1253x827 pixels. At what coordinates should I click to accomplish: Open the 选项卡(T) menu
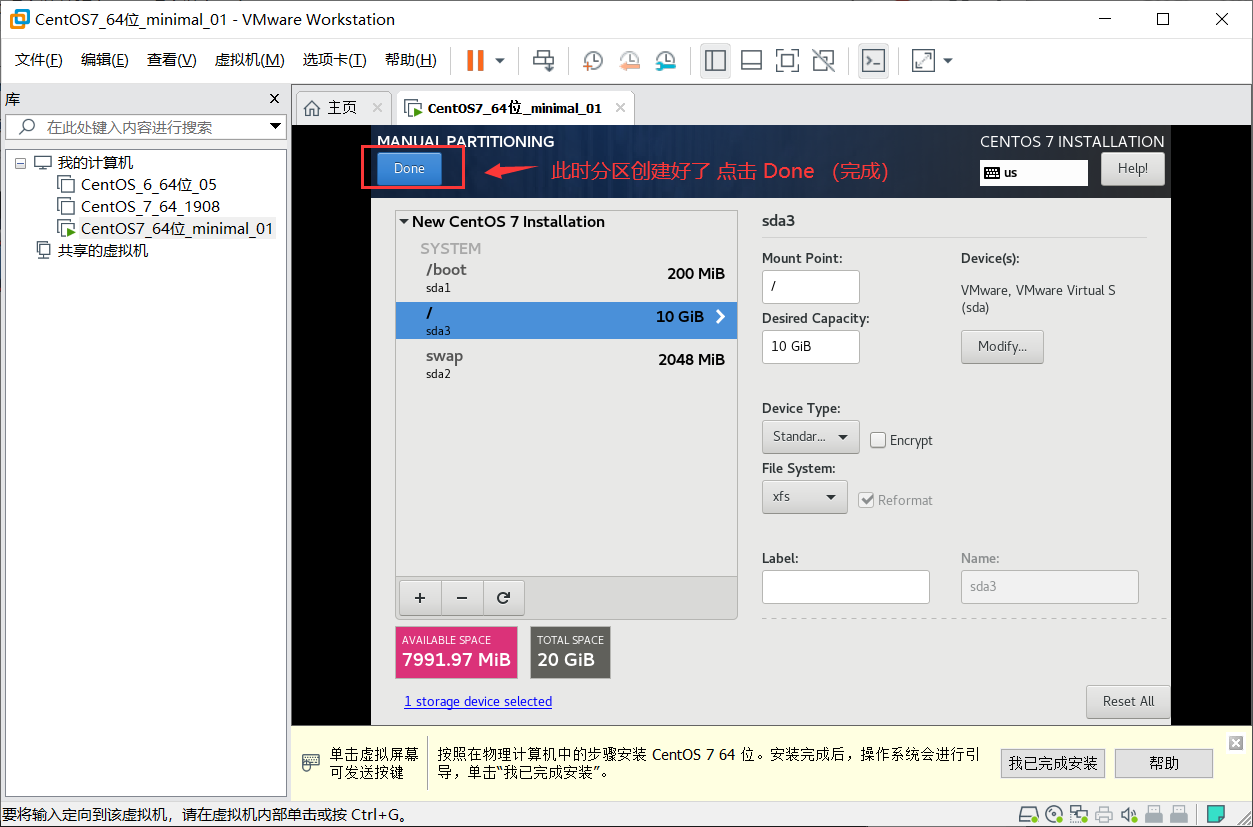click(335, 60)
